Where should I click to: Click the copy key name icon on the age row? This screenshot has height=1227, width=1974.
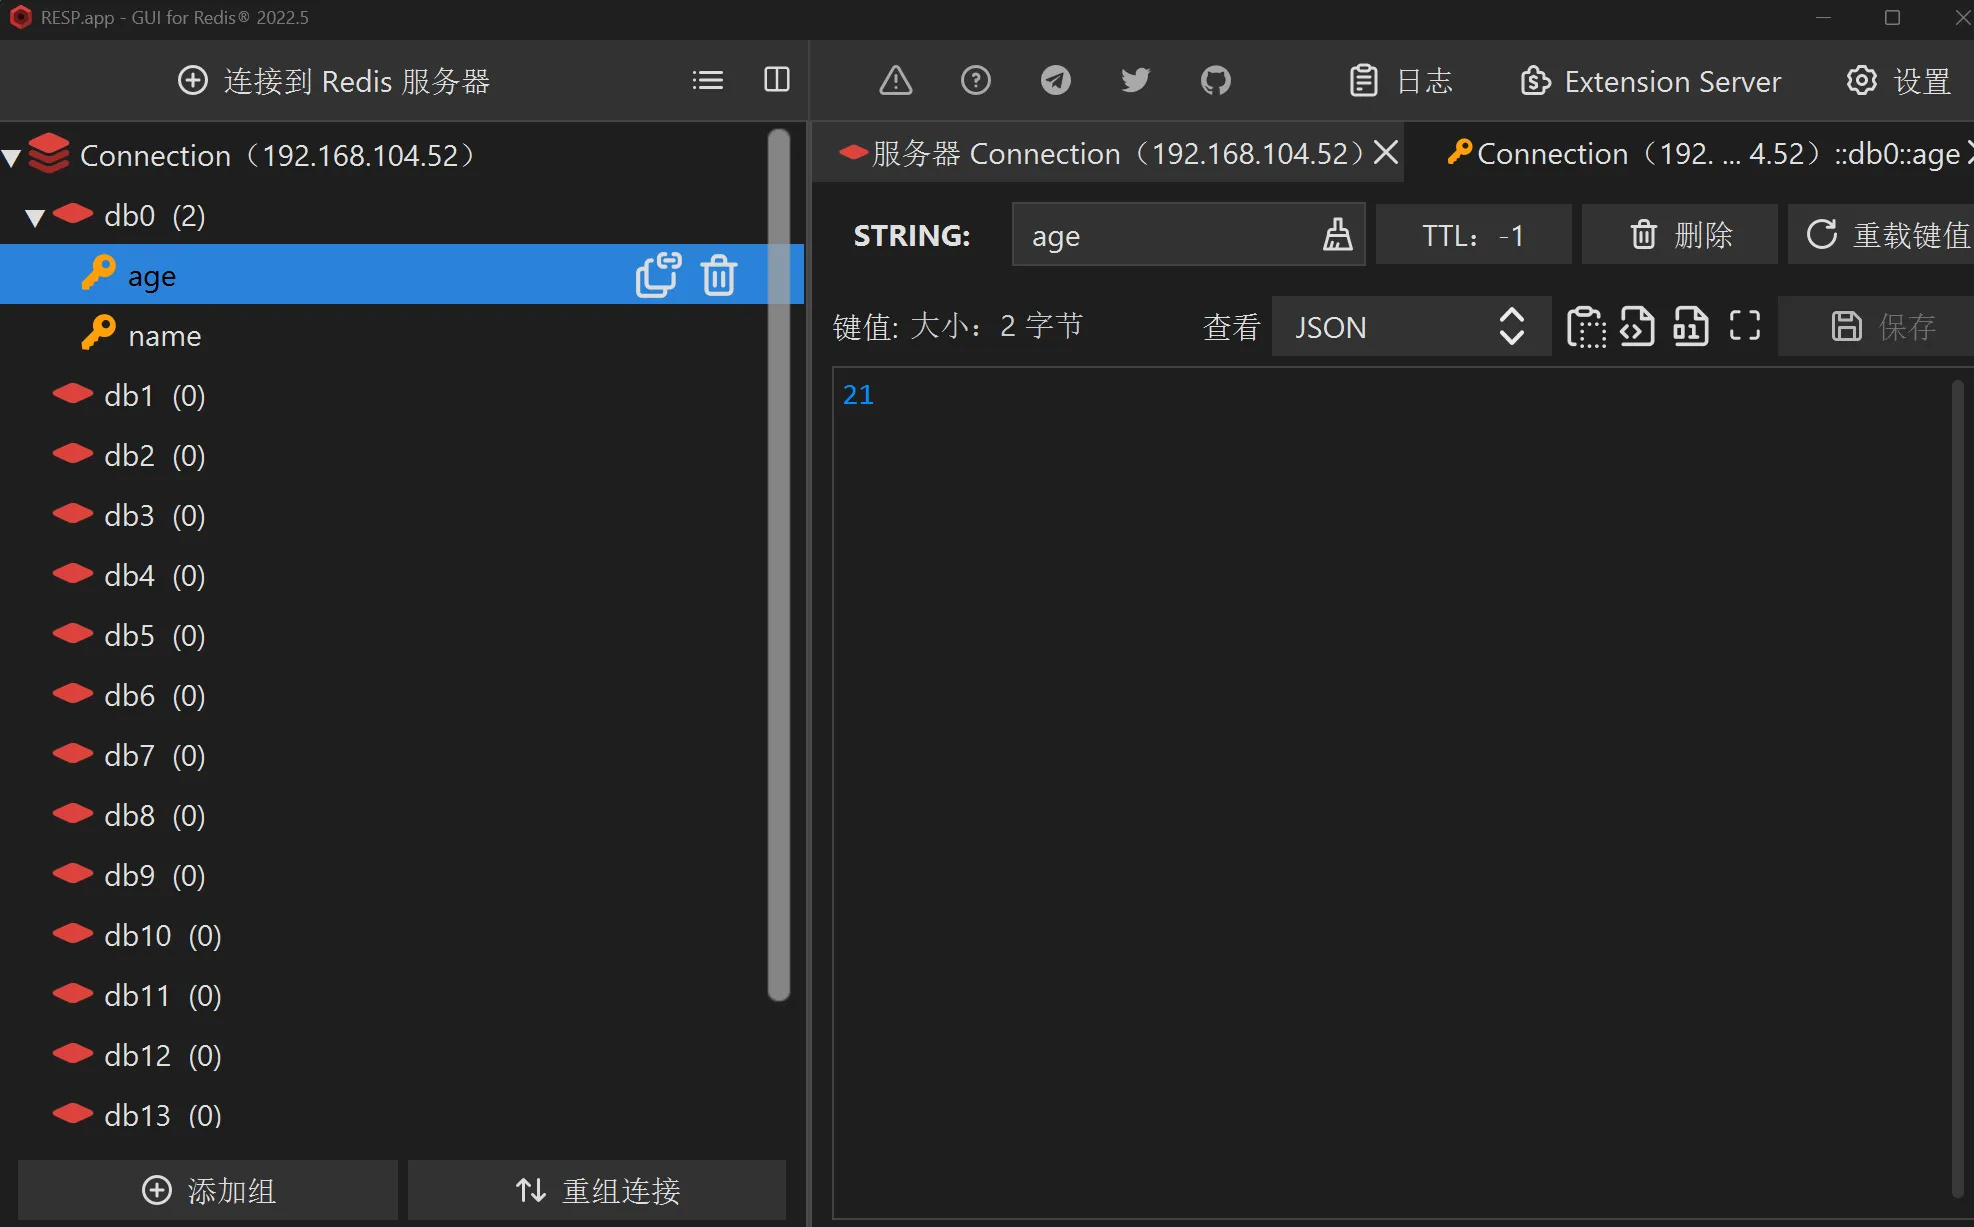[658, 275]
